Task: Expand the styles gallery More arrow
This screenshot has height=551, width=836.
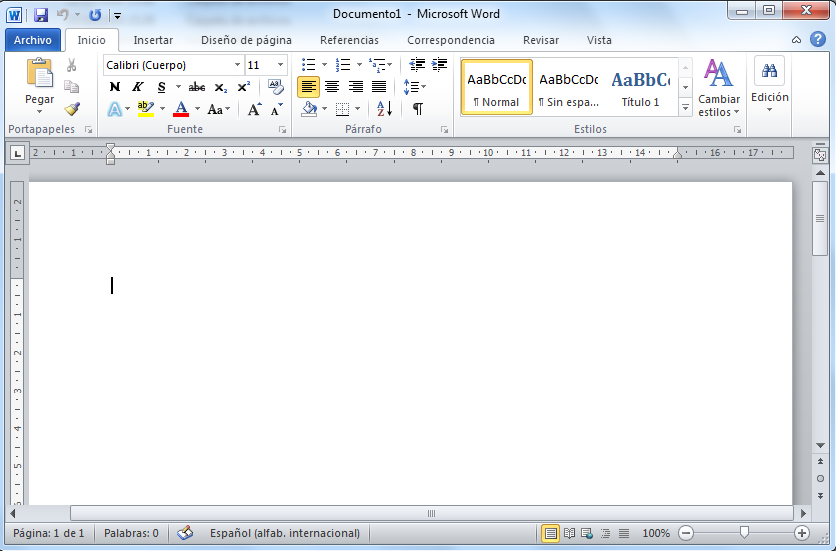Action: pos(686,108)
